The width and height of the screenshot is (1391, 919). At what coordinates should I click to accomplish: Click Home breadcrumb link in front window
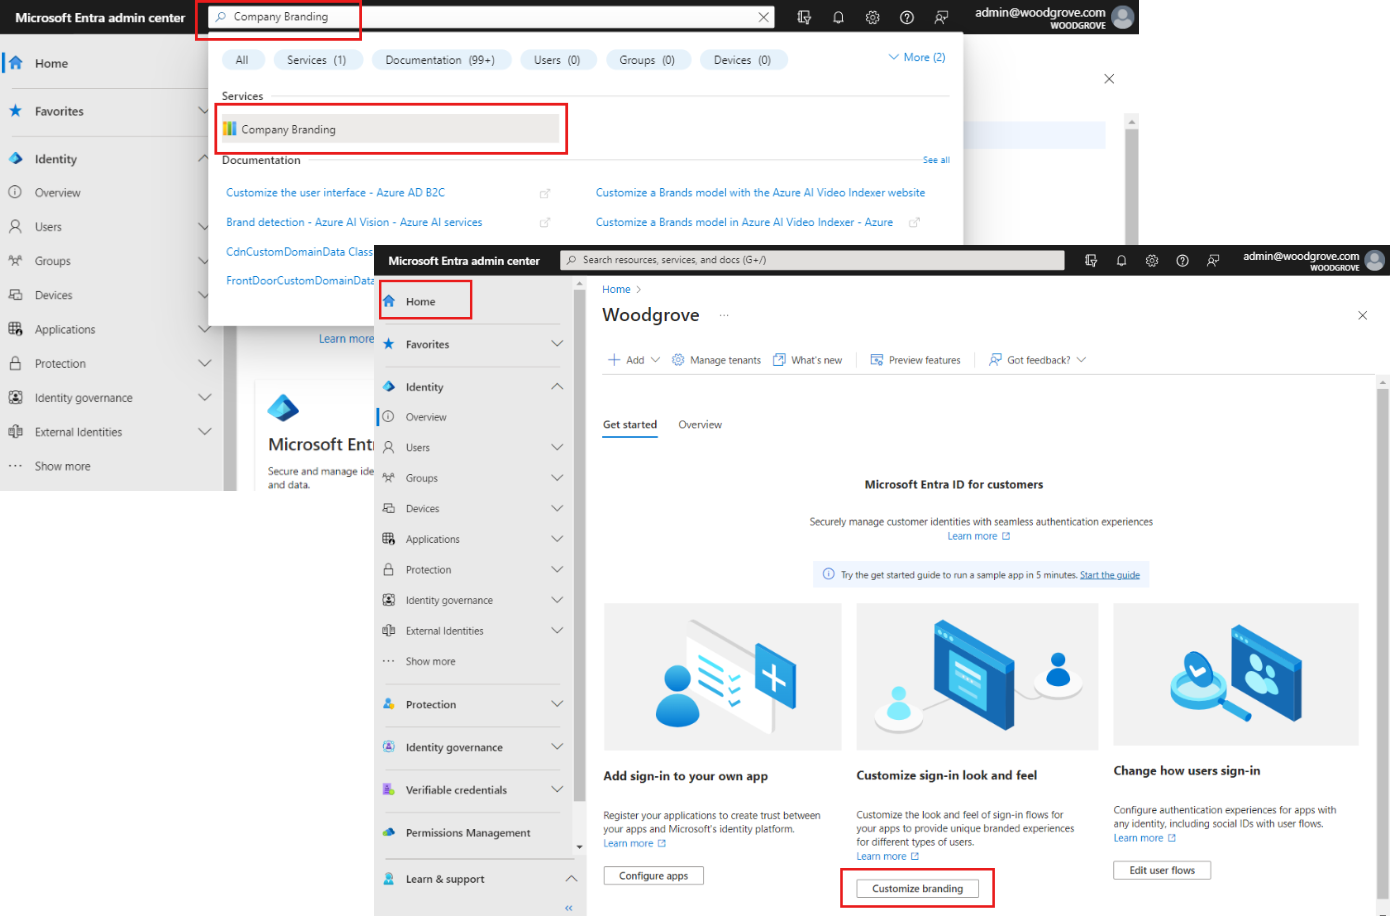[616, 290]
